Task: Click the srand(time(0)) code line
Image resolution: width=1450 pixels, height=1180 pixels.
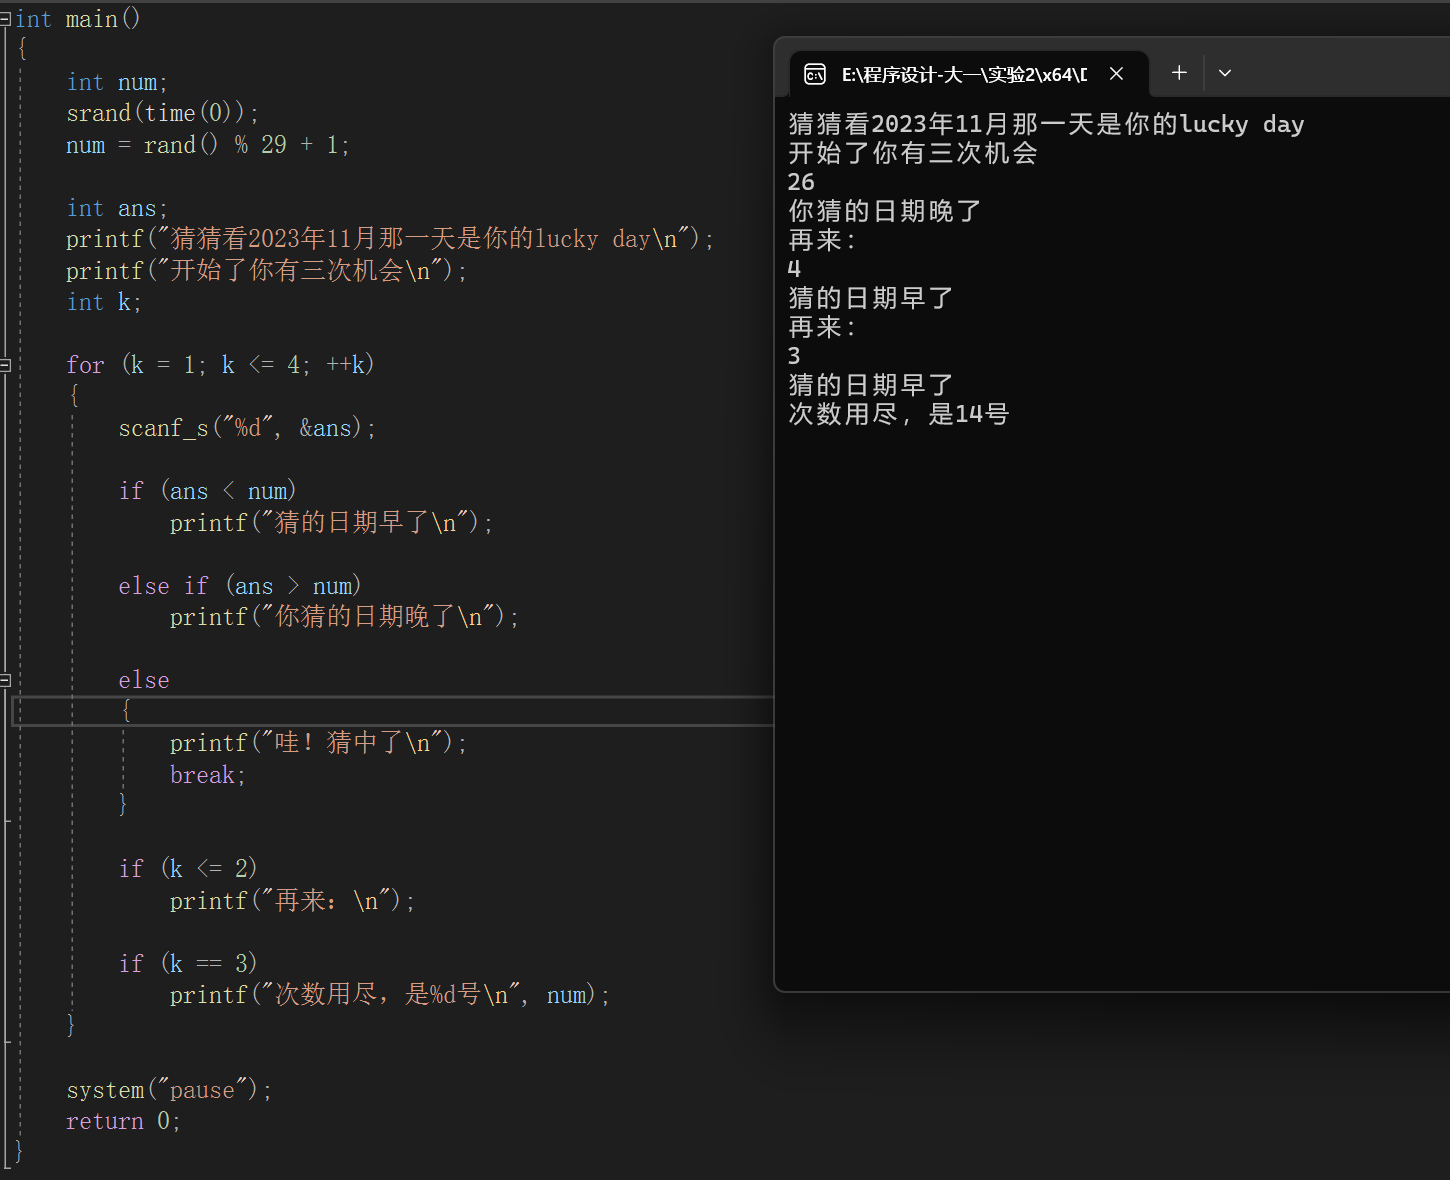Action: point(162,113)
